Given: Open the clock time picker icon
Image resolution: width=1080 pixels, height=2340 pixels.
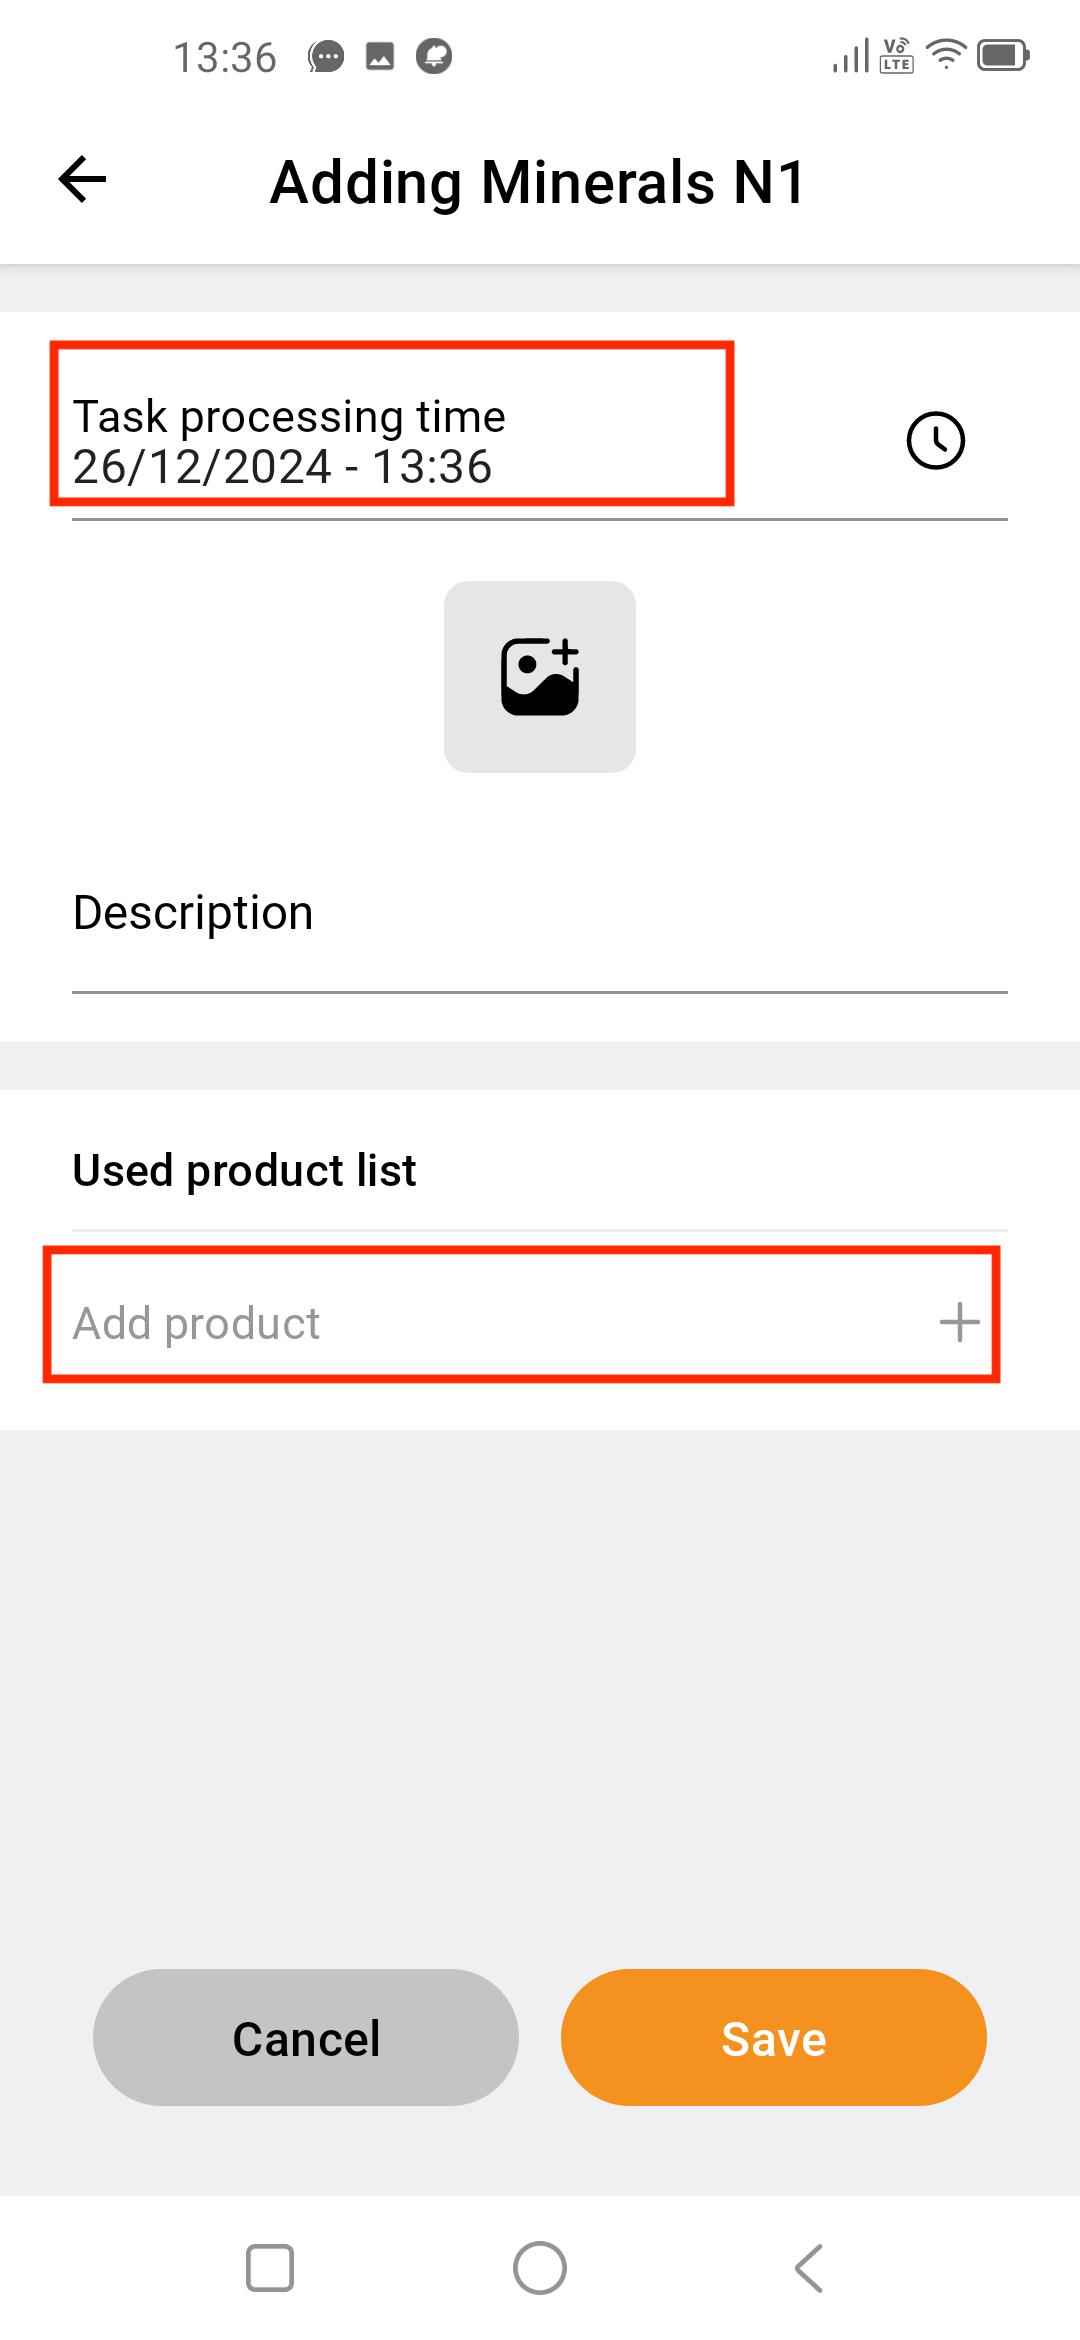Looking at the screenshot, I should (935, 440).
